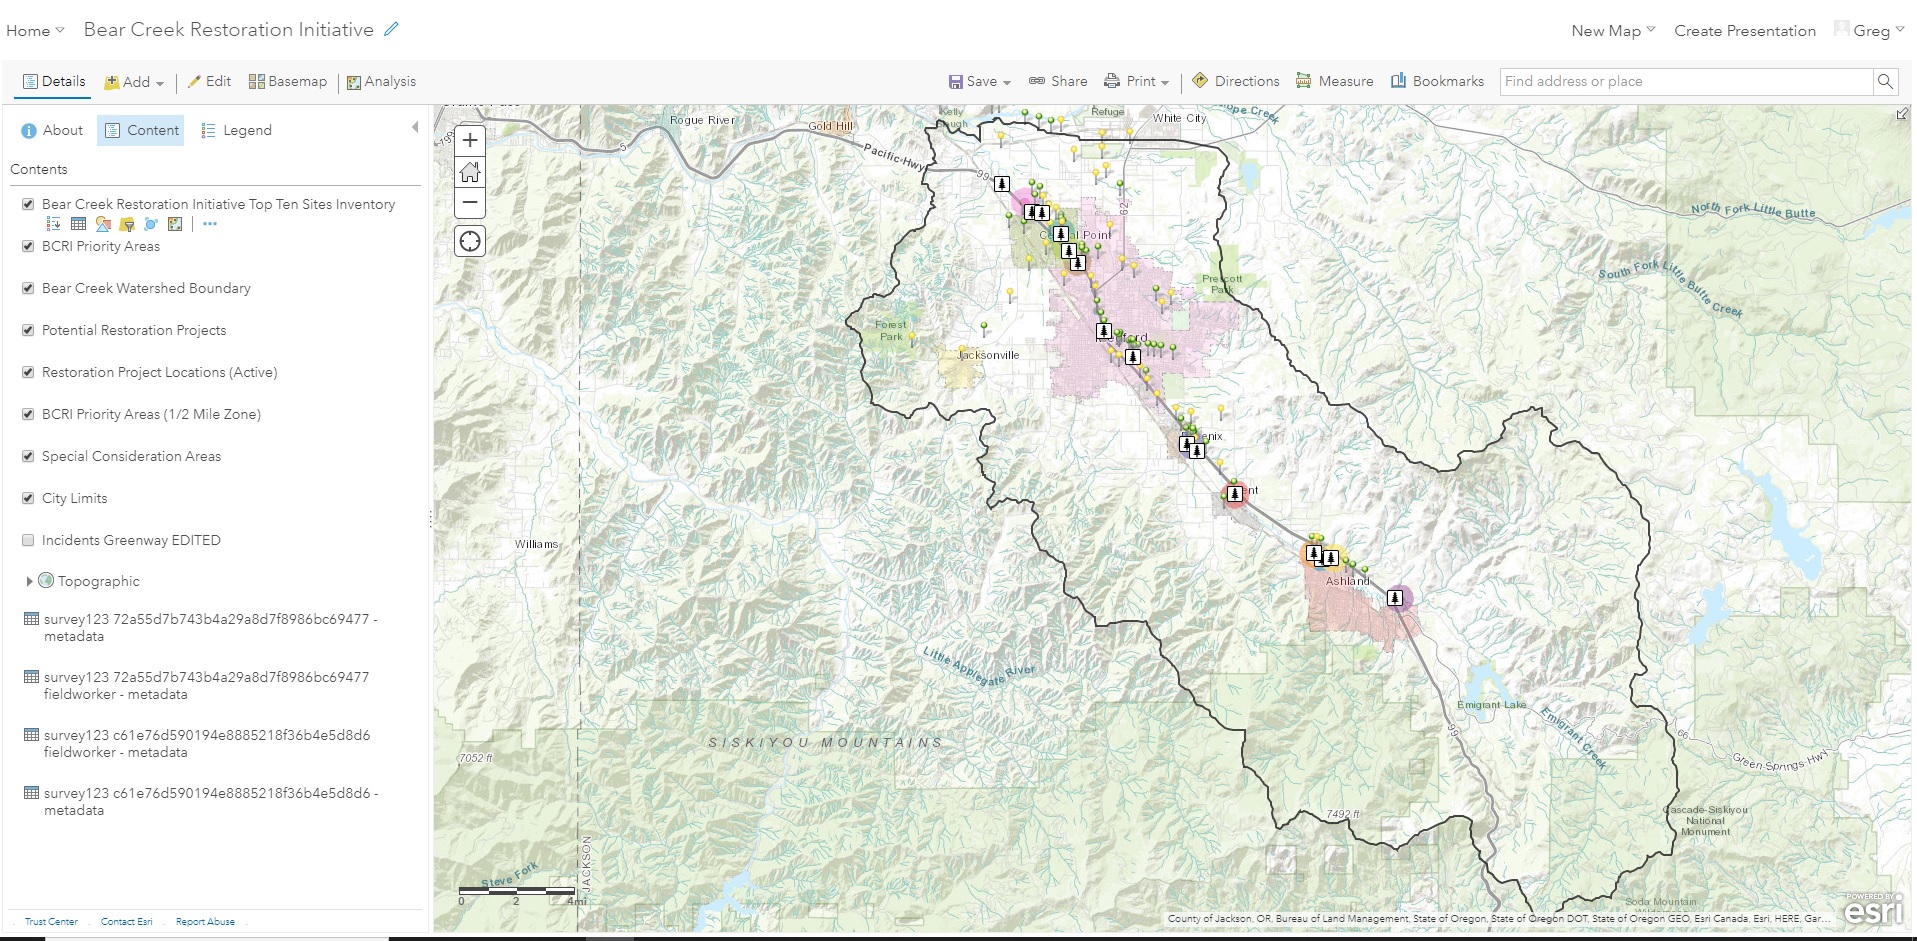This screenshot has height=941, width=1917.
Task: Switch to the Legend tab
Action: click(x=236, y=130)
